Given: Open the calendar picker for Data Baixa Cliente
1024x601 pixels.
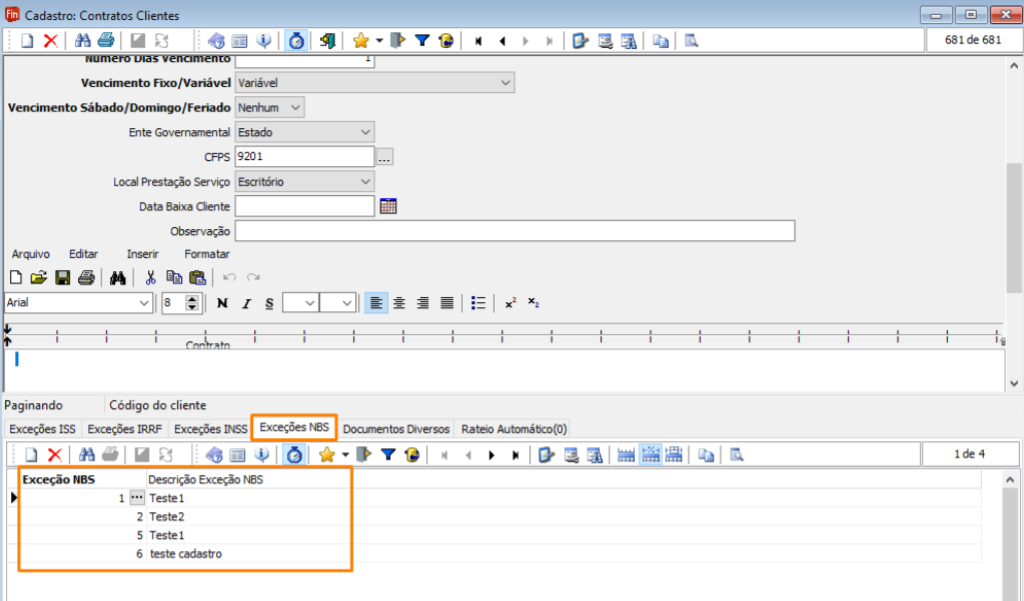Looking at the screenshot, I should coord(389,206).
